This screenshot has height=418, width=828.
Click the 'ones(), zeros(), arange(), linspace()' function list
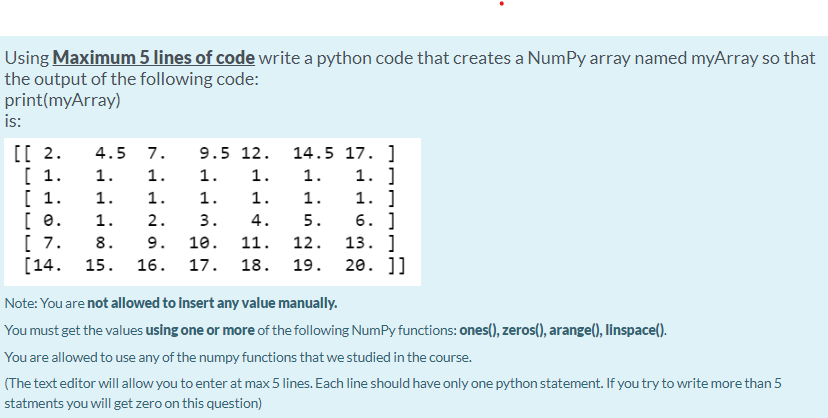(562, 330)
